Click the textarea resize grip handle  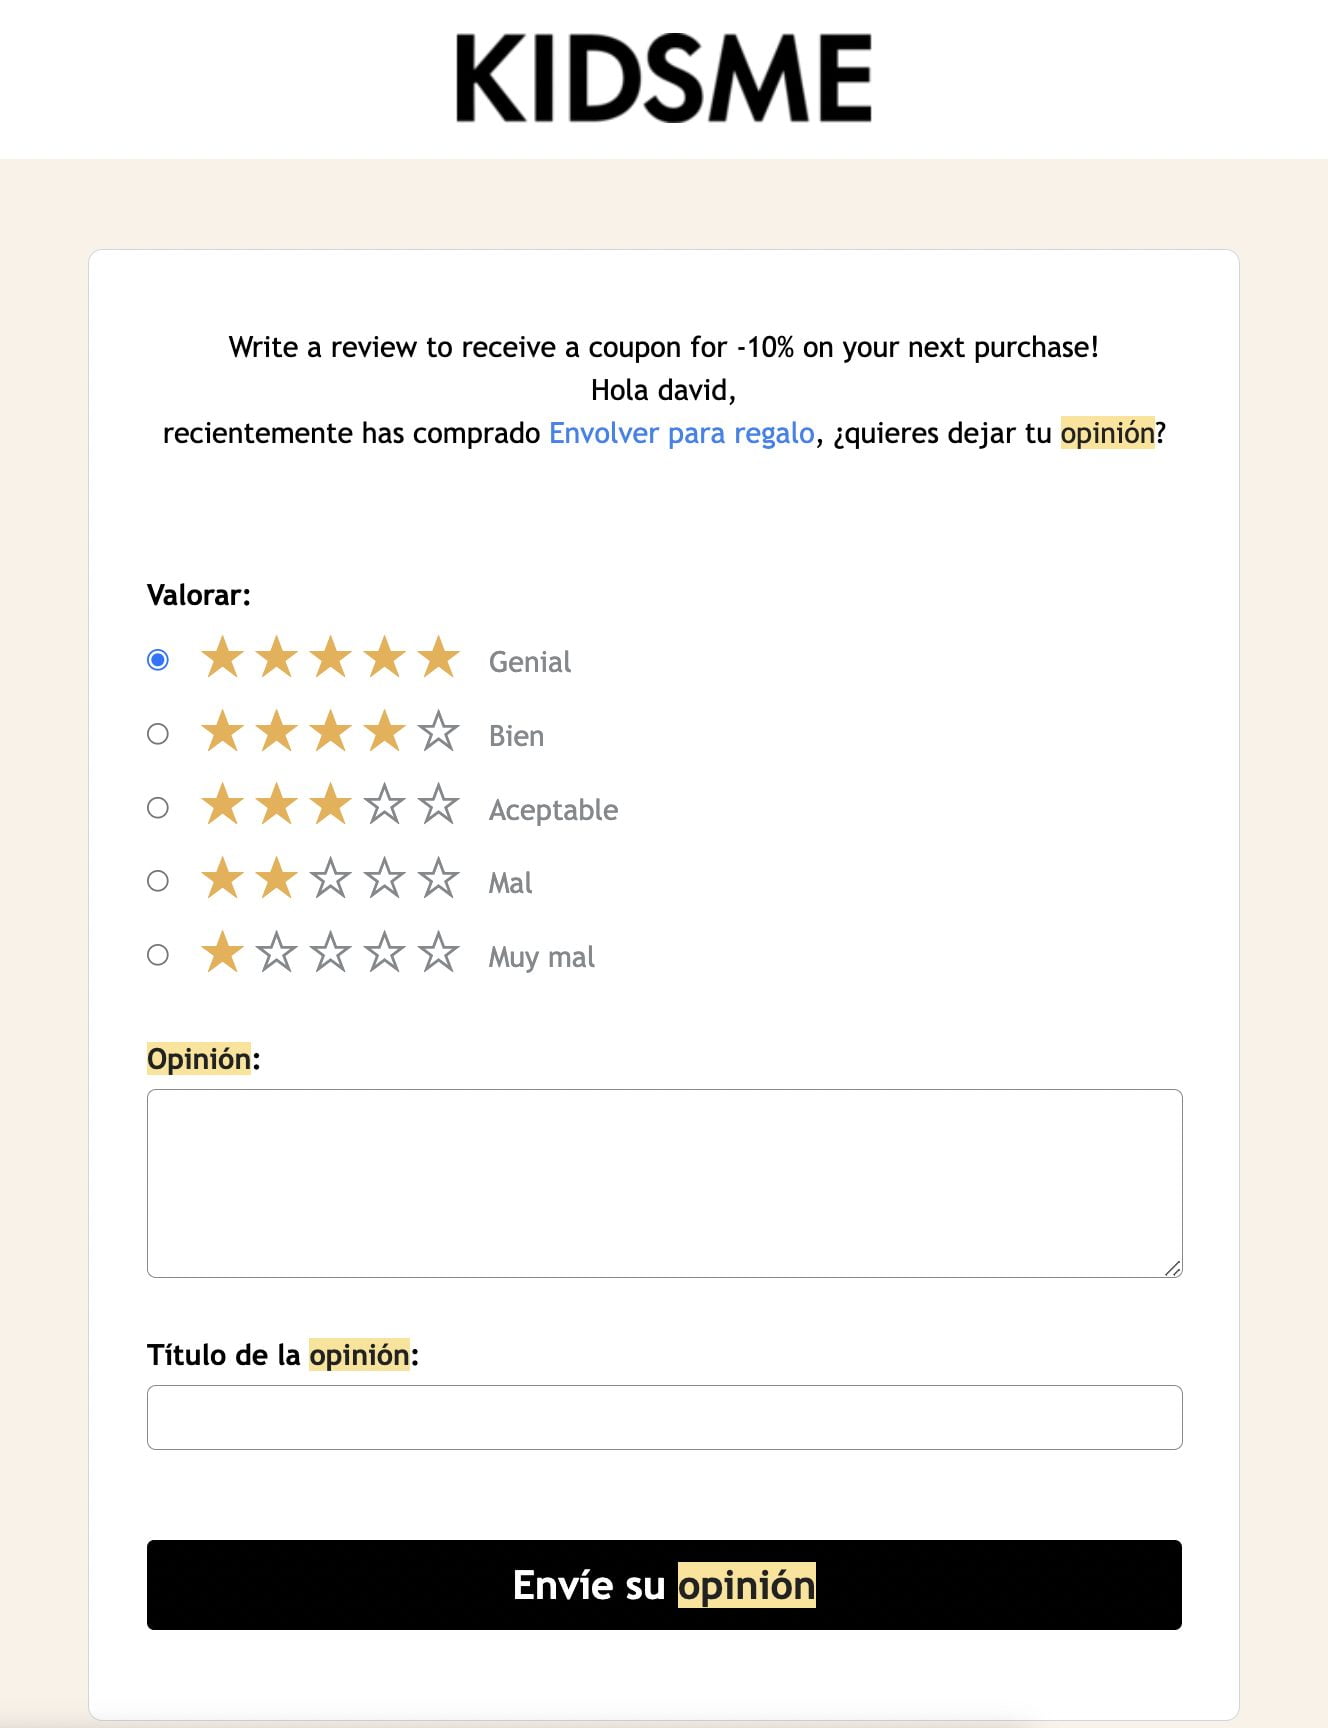point(1173,1268)
